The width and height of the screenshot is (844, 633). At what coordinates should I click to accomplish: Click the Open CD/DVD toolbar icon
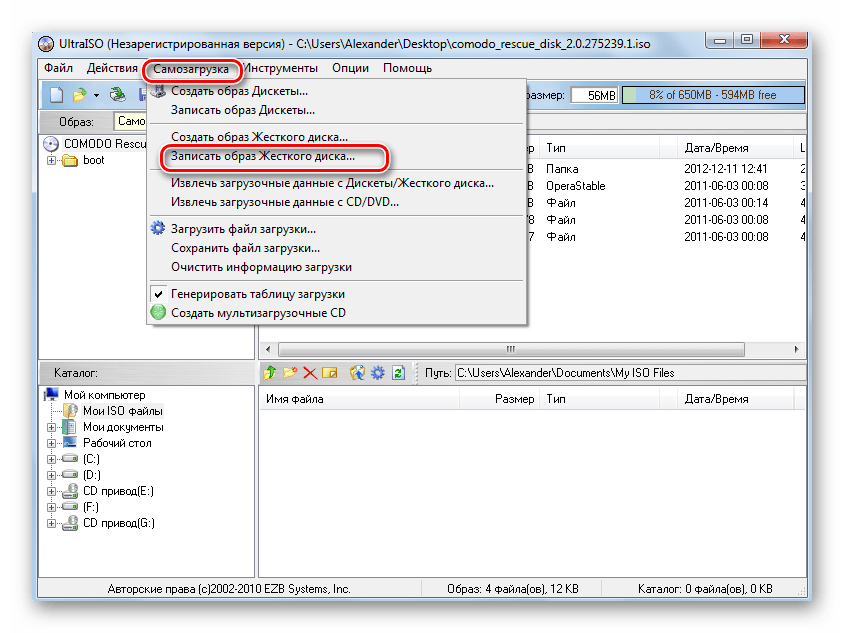[118, 95]
